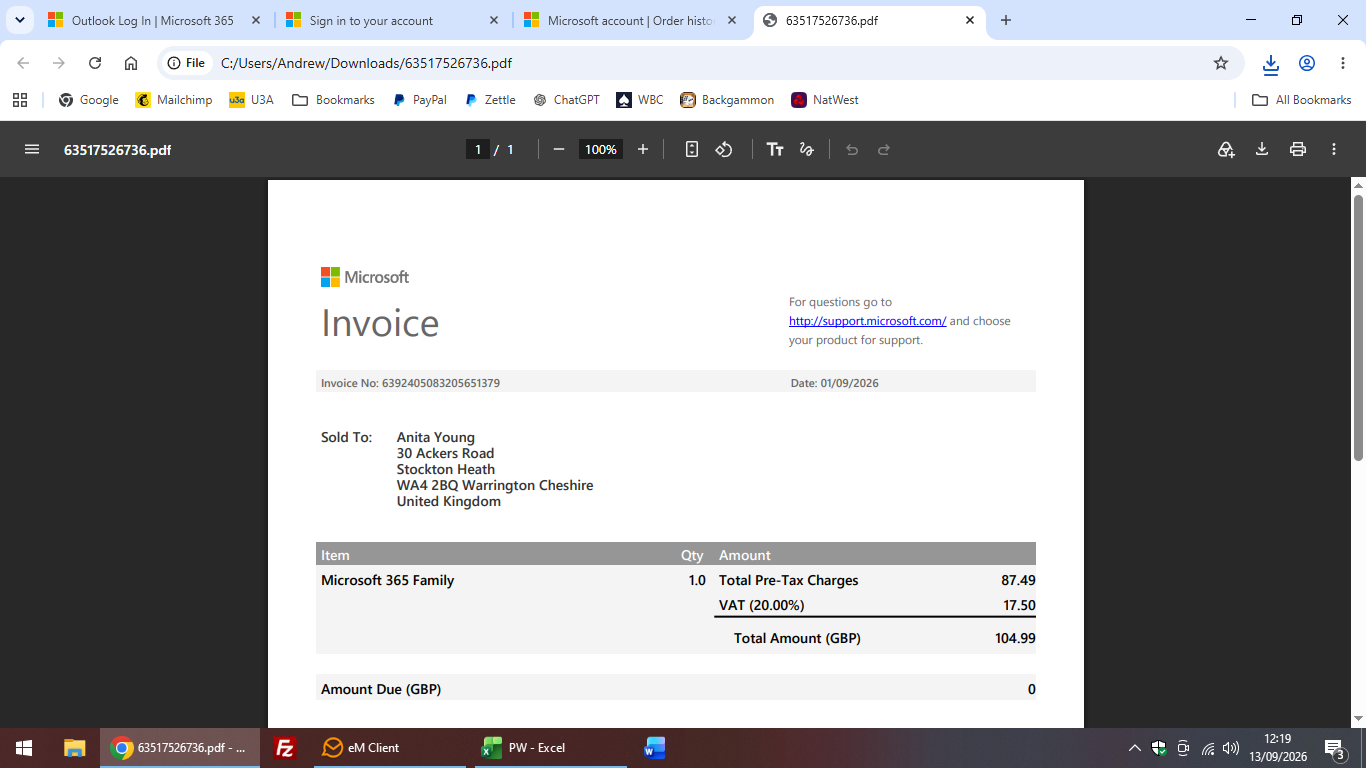Open the apps grid in bookmarks bar
The image size is (1366, 768).
(20, 100)
